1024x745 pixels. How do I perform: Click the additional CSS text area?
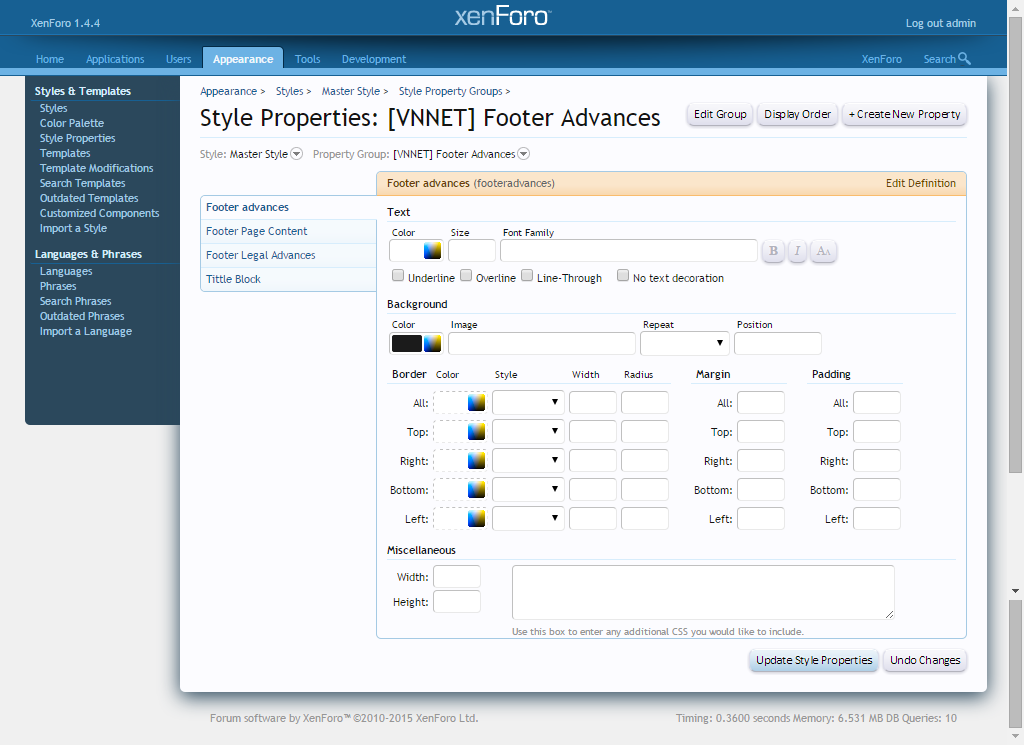tap(702, 592)
